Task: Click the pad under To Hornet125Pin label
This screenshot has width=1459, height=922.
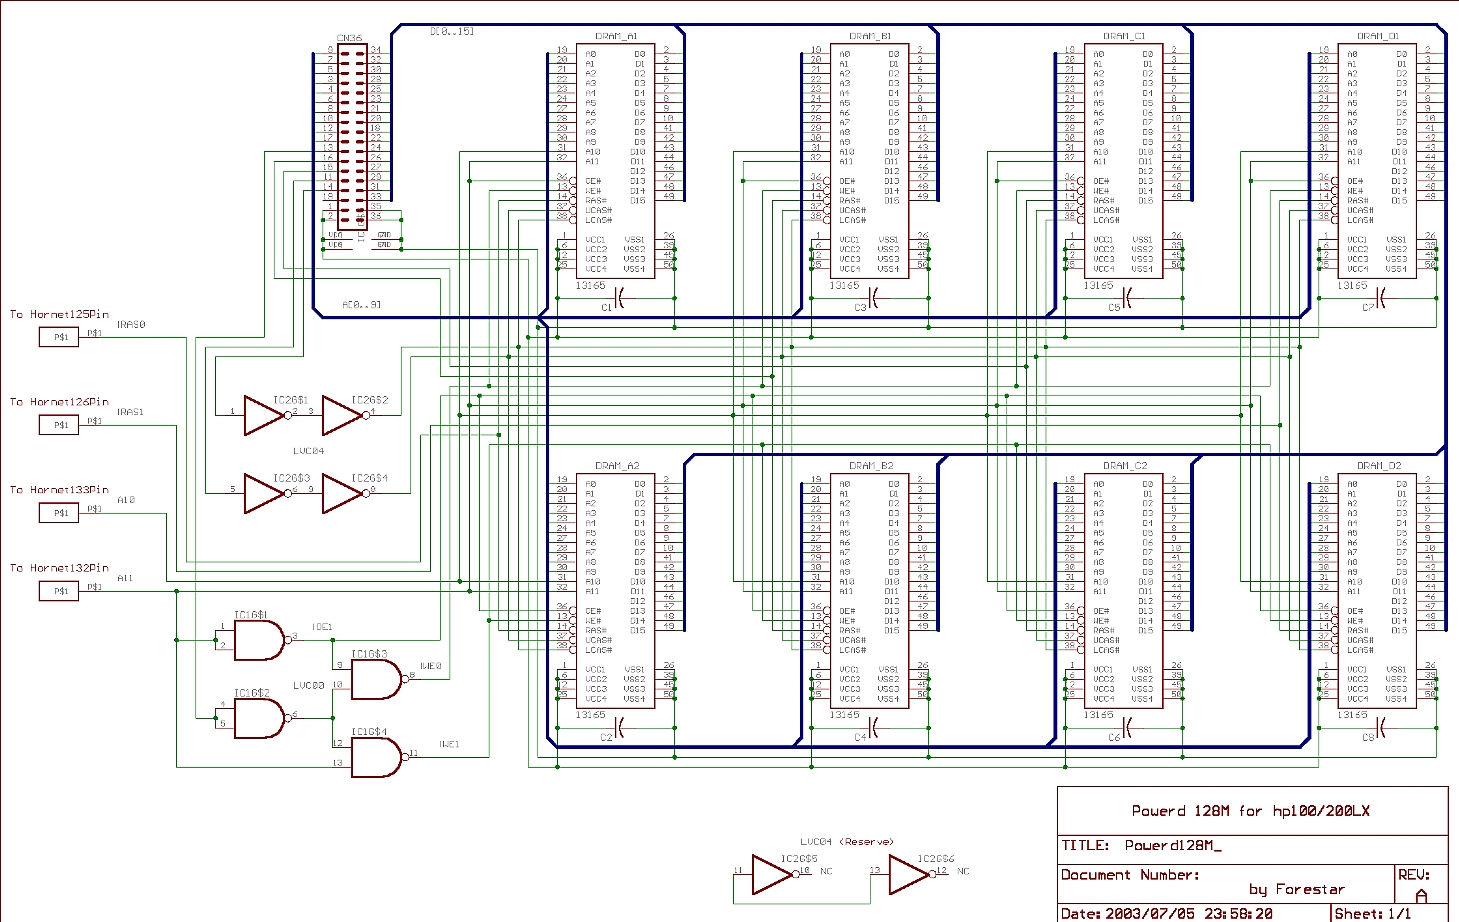Action: coord(60,337)
